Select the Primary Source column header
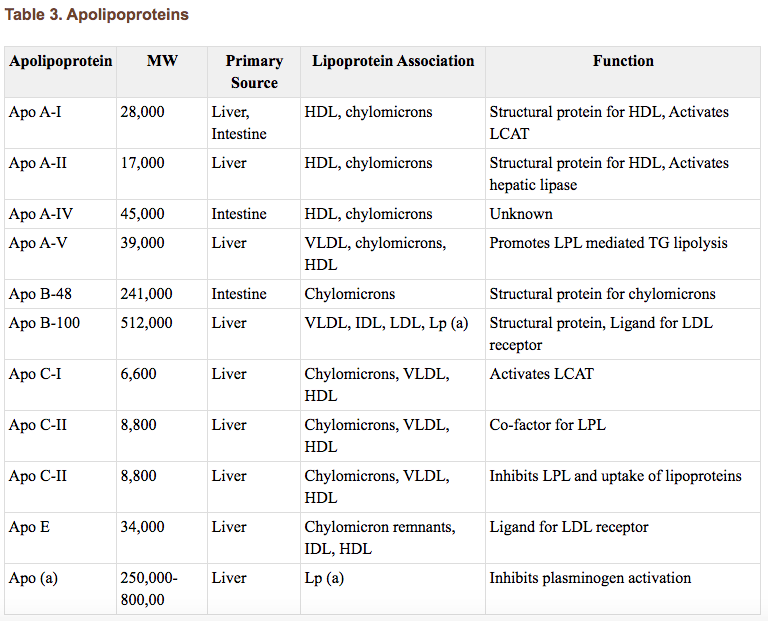This screenshot has width=768, height=621. 254,72
